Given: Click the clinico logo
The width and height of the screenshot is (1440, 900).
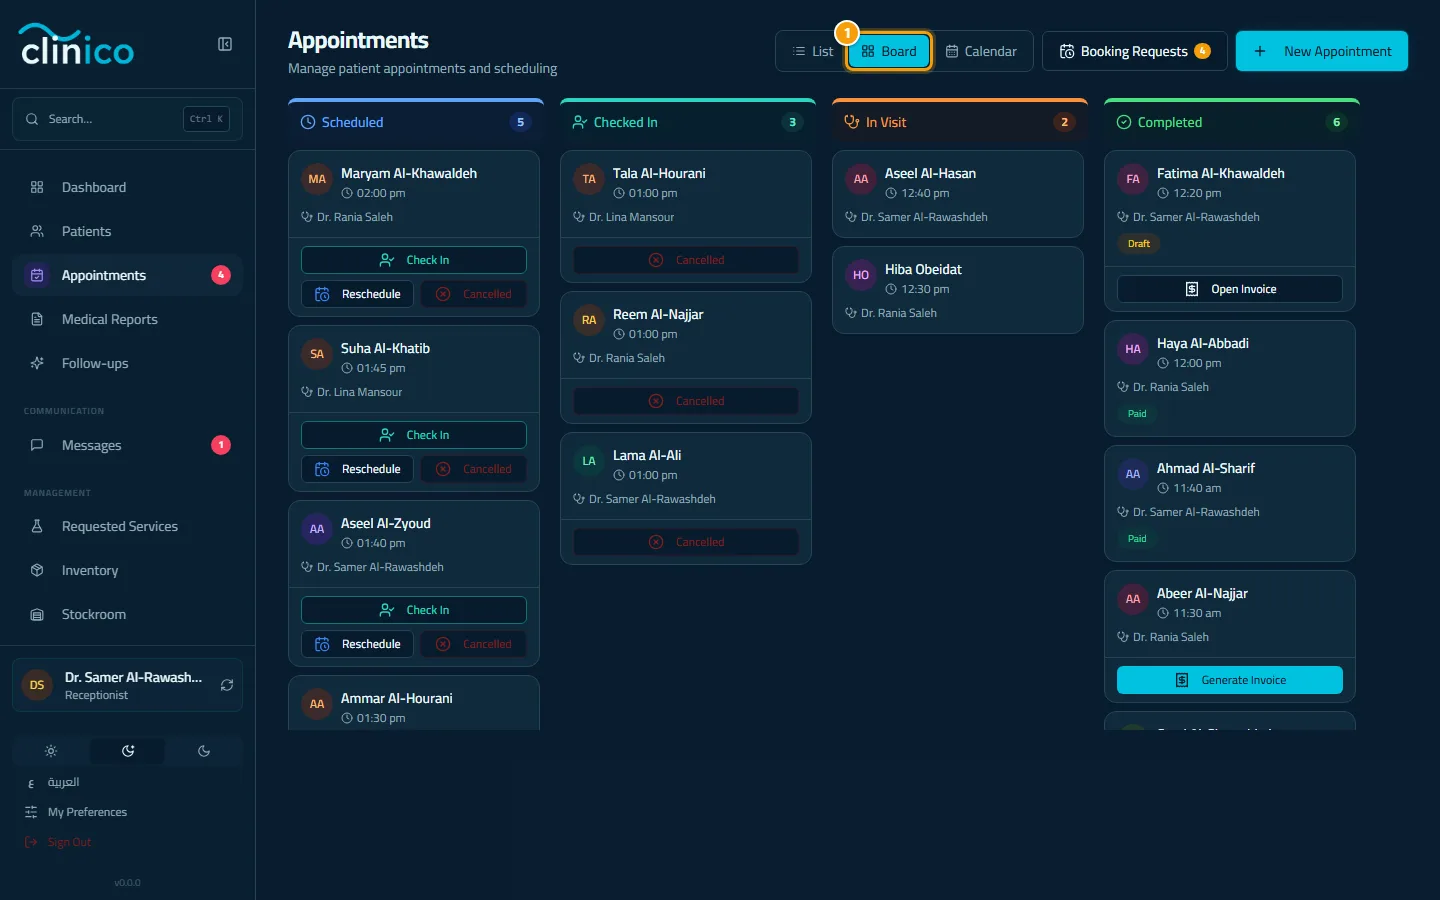Looking at the screenshot, I should pyautogui.click(x=77, y=45).
